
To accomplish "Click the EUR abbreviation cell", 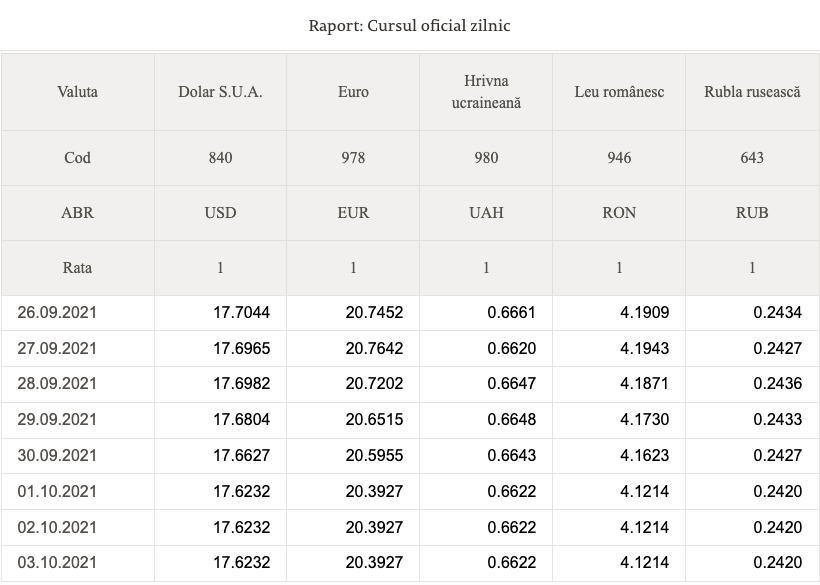I will (x=353, y=213).
